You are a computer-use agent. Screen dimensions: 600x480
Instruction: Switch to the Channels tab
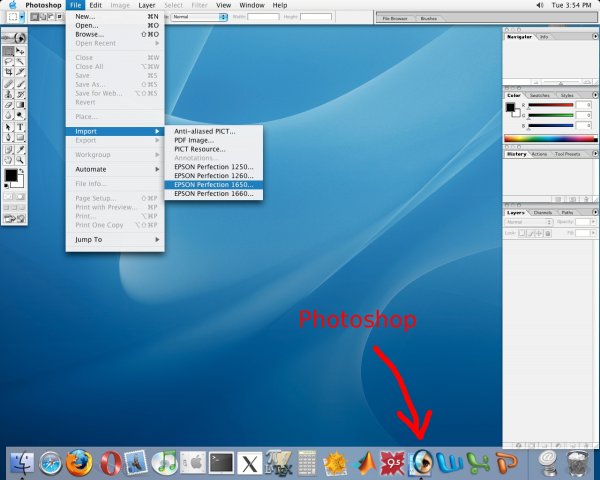543,213
